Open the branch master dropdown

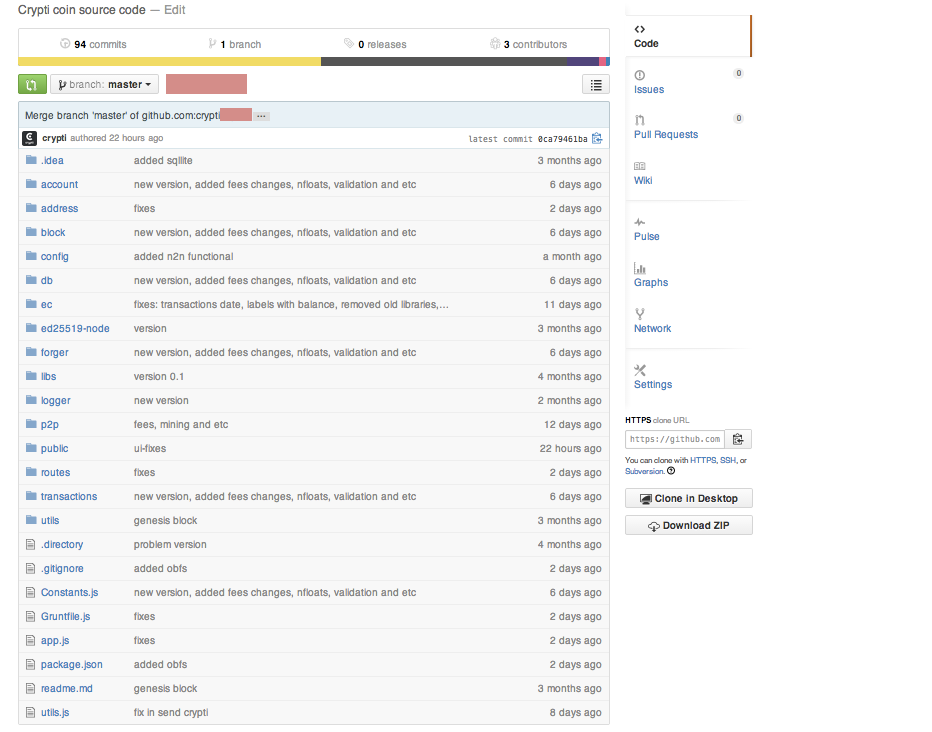pos(105,84)
